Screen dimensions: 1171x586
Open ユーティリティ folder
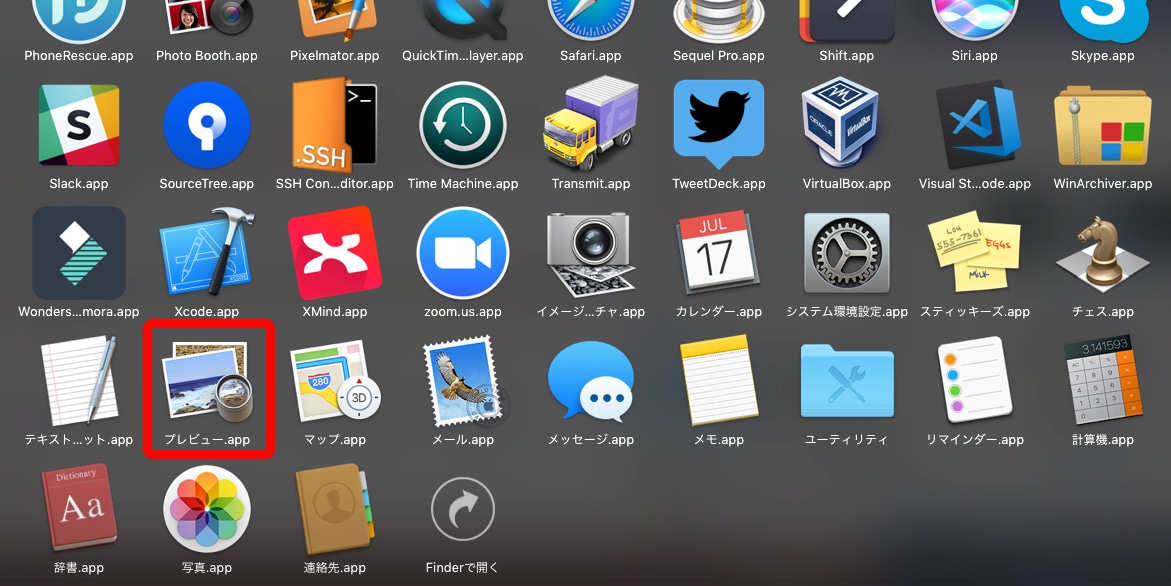click(847, 381)
